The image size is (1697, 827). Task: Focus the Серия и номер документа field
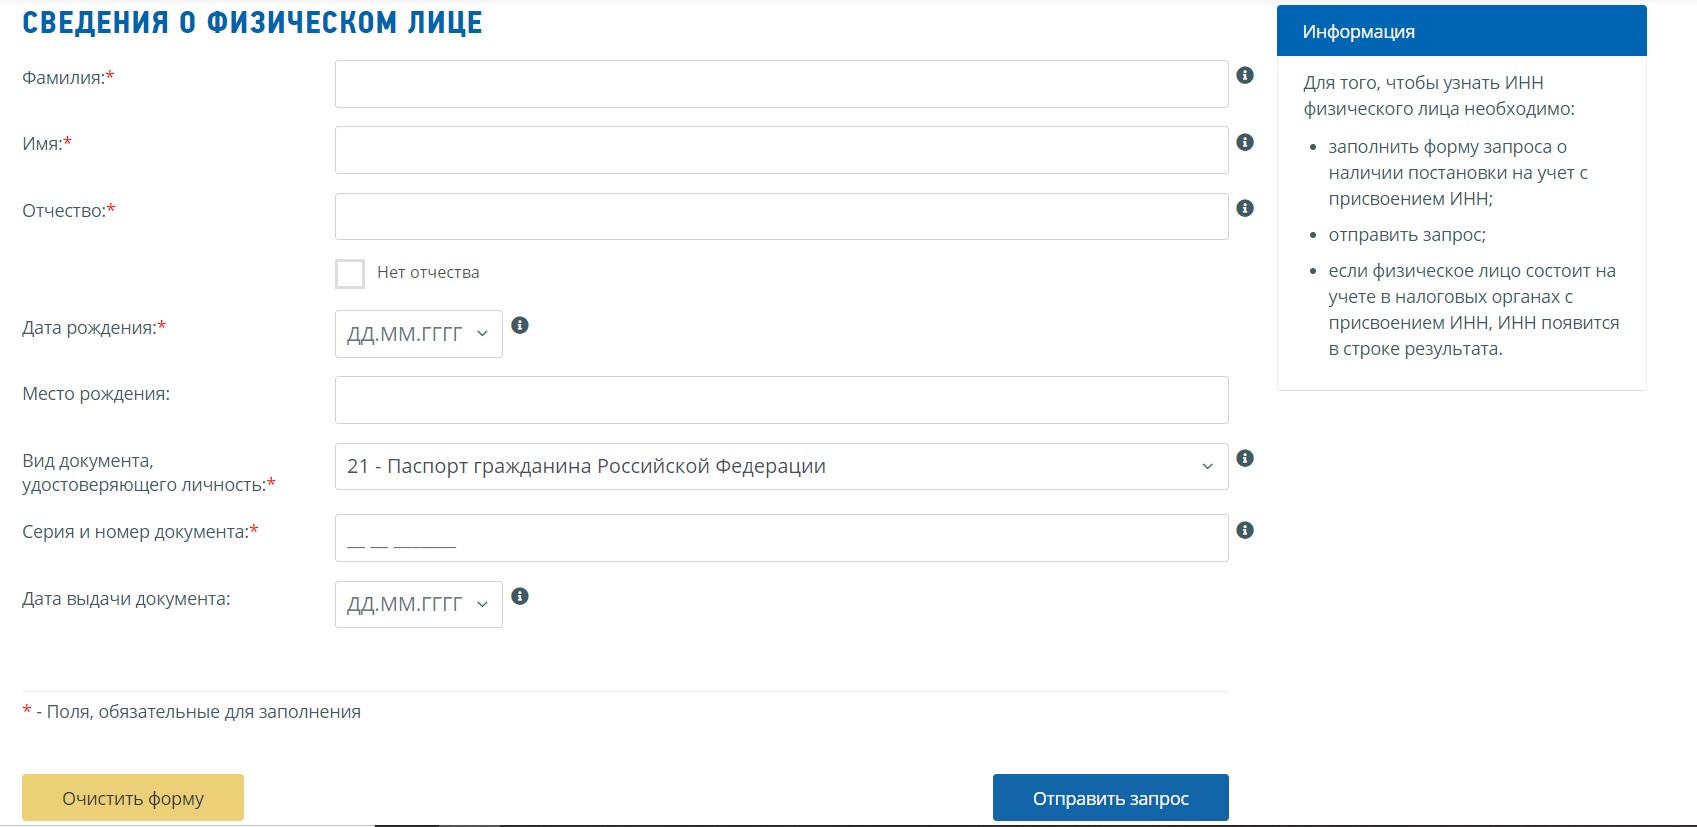(781, 538)
